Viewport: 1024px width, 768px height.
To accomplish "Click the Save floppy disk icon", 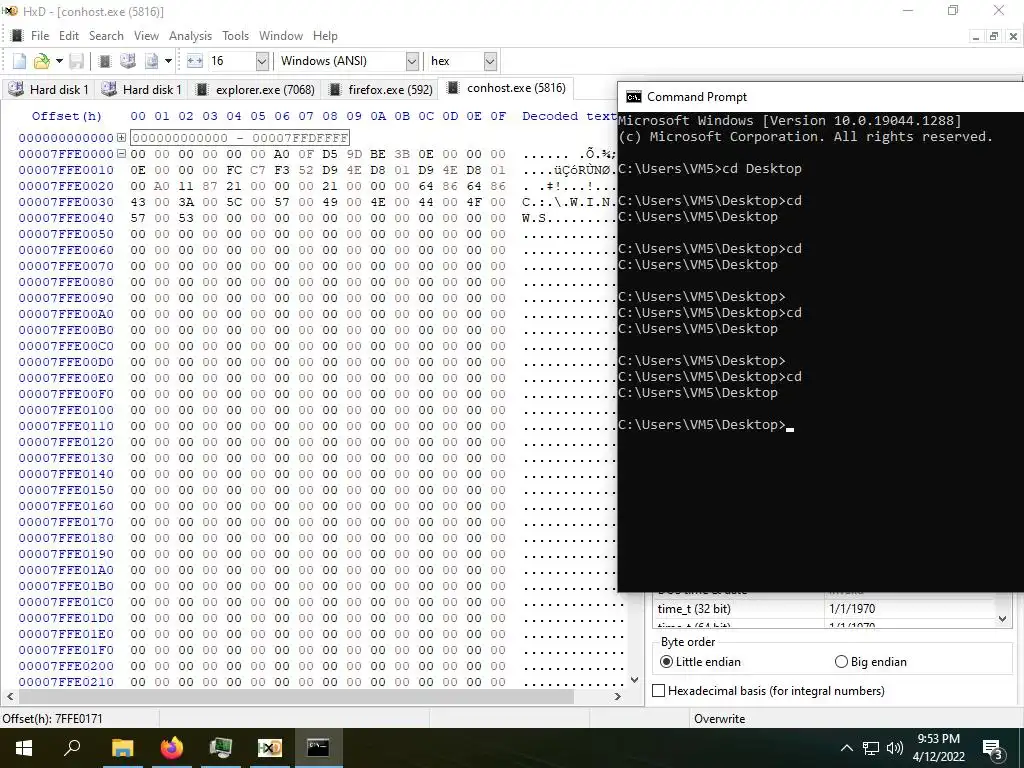I will coord(76,61).
